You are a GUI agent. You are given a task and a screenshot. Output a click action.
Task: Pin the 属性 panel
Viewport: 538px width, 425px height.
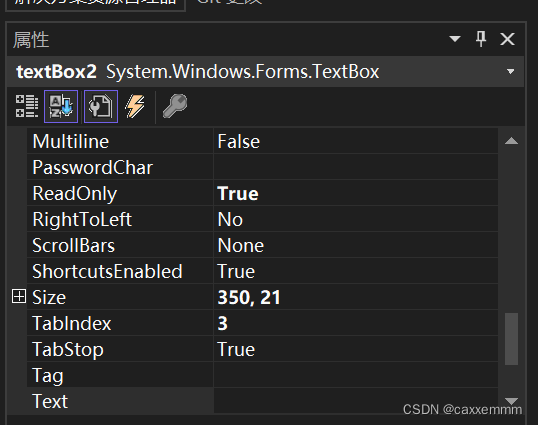tap(481, 39)
